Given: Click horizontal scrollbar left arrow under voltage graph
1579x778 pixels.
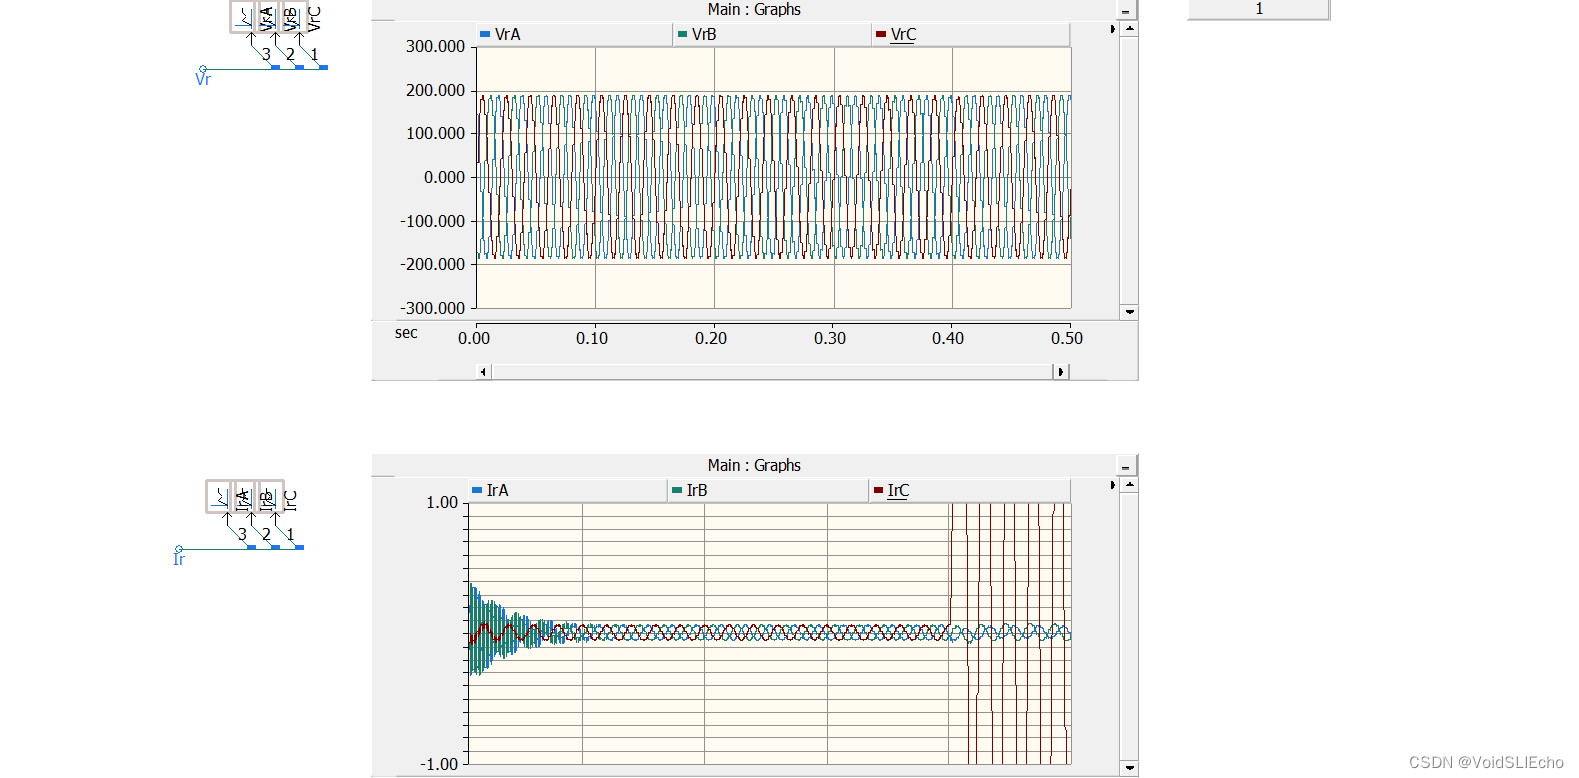Looking at the screenshot, I should coord(484,372).
